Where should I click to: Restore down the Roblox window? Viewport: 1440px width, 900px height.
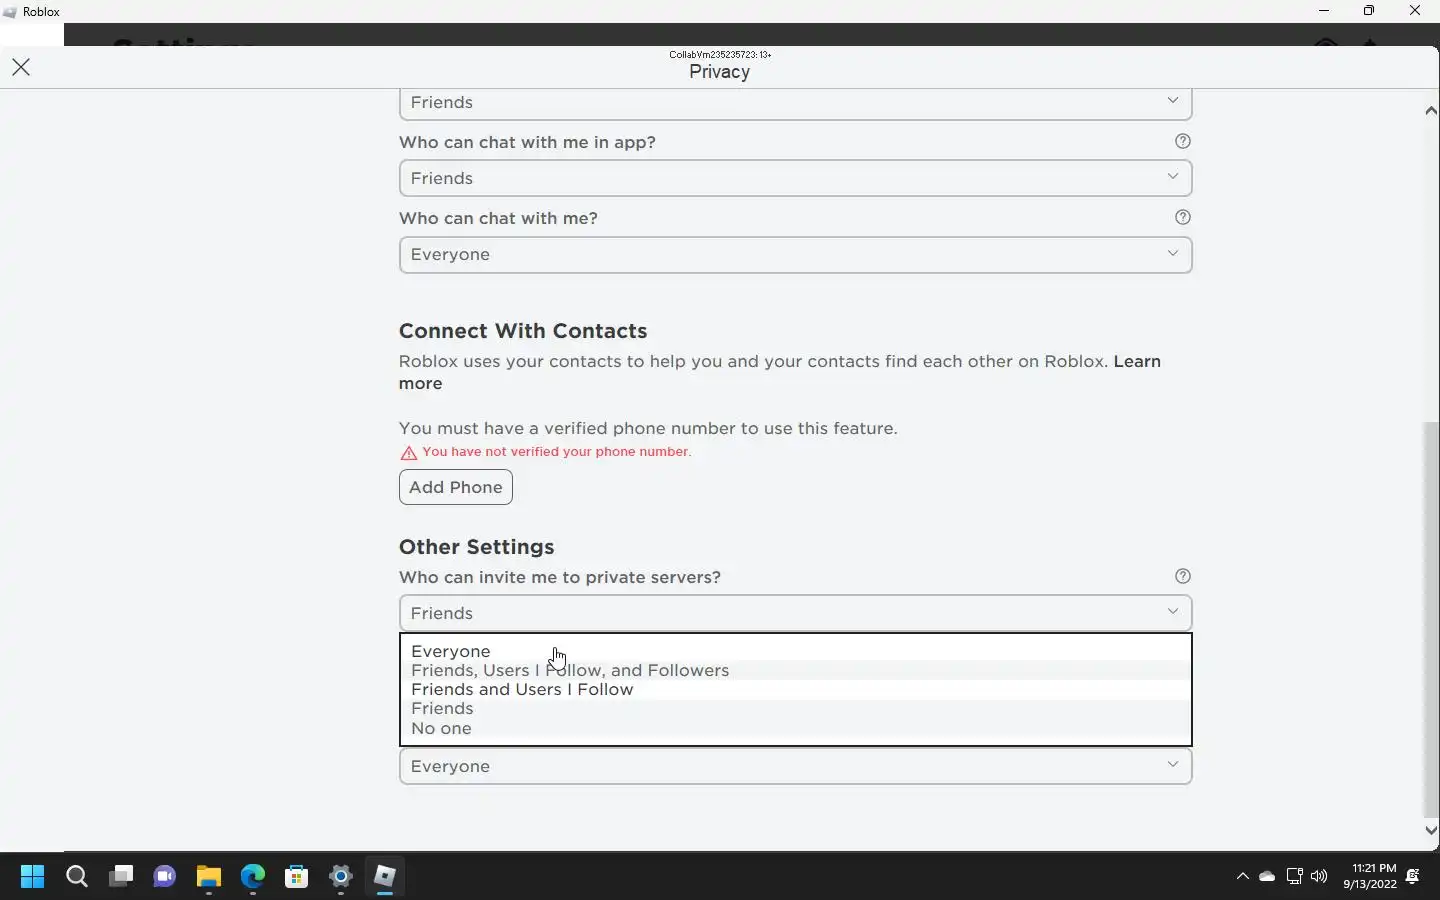[x=1369, y=11]
